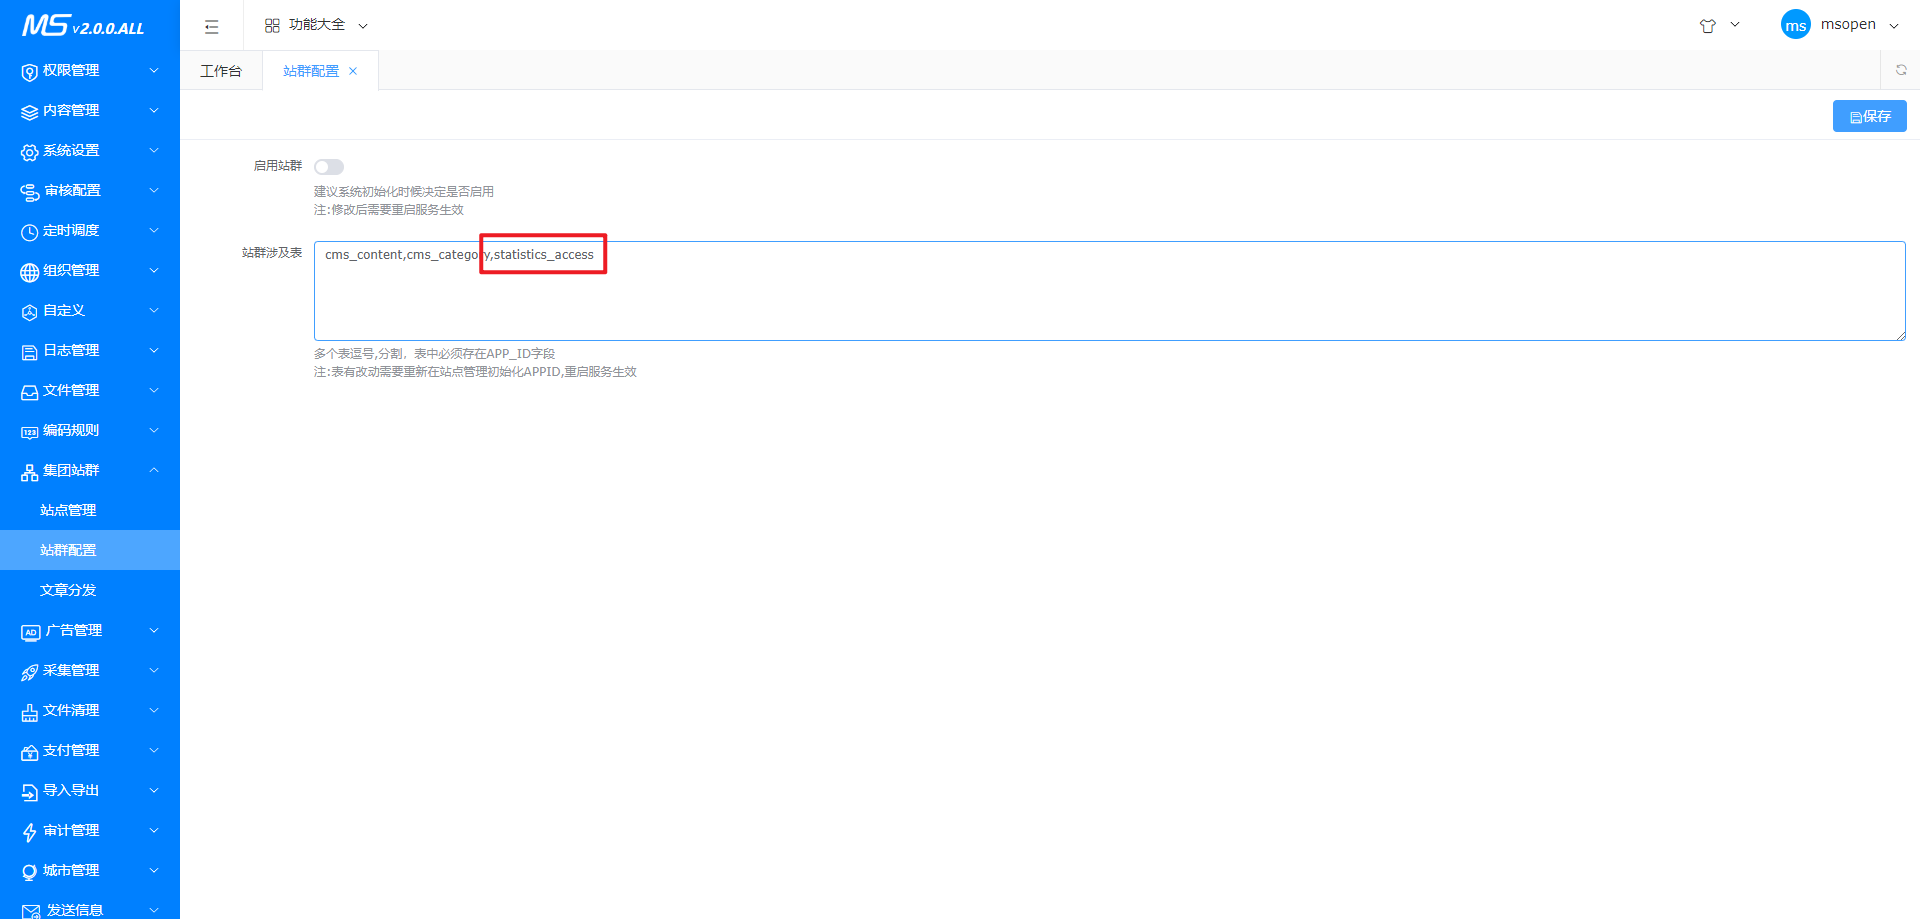Open 文章分发 in the sidebar
Viewport: 1920px width, 919px height.
(x=68, y=590)
